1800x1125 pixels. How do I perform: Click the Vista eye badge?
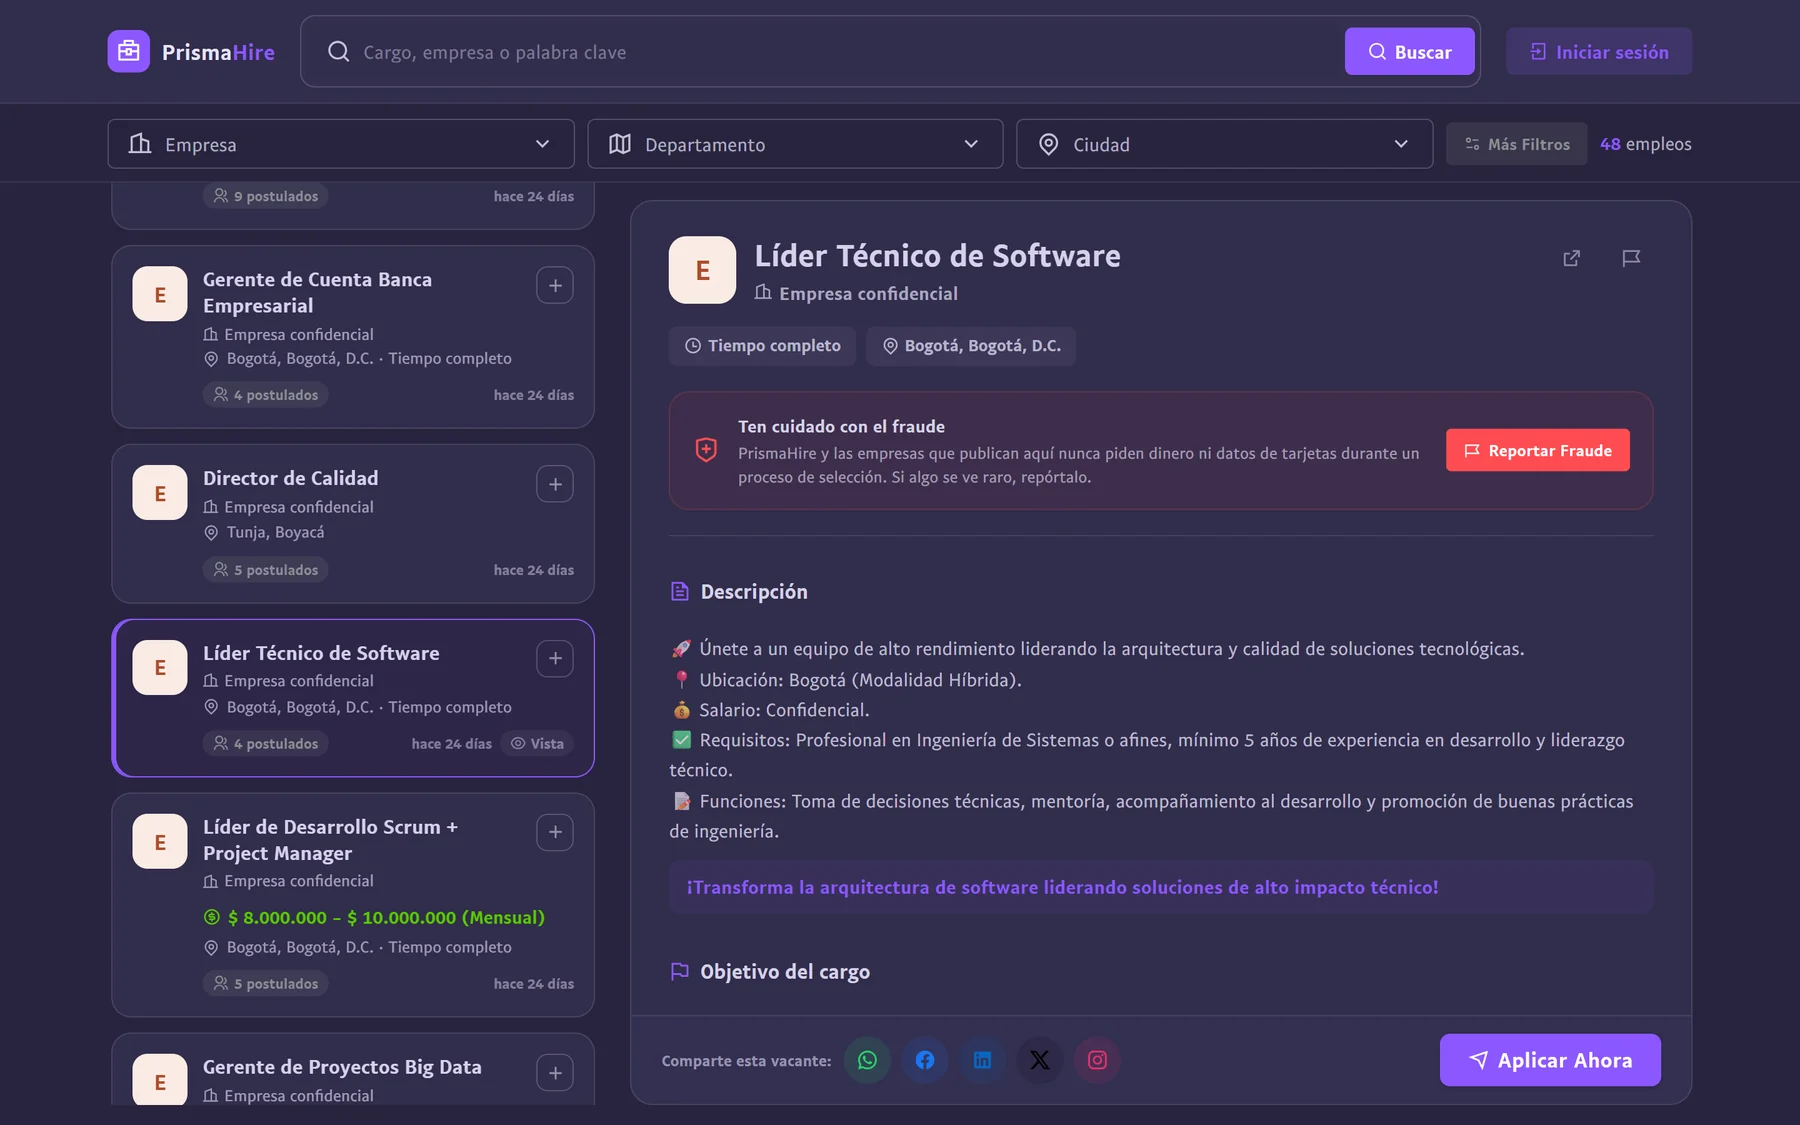coord(537,744)
